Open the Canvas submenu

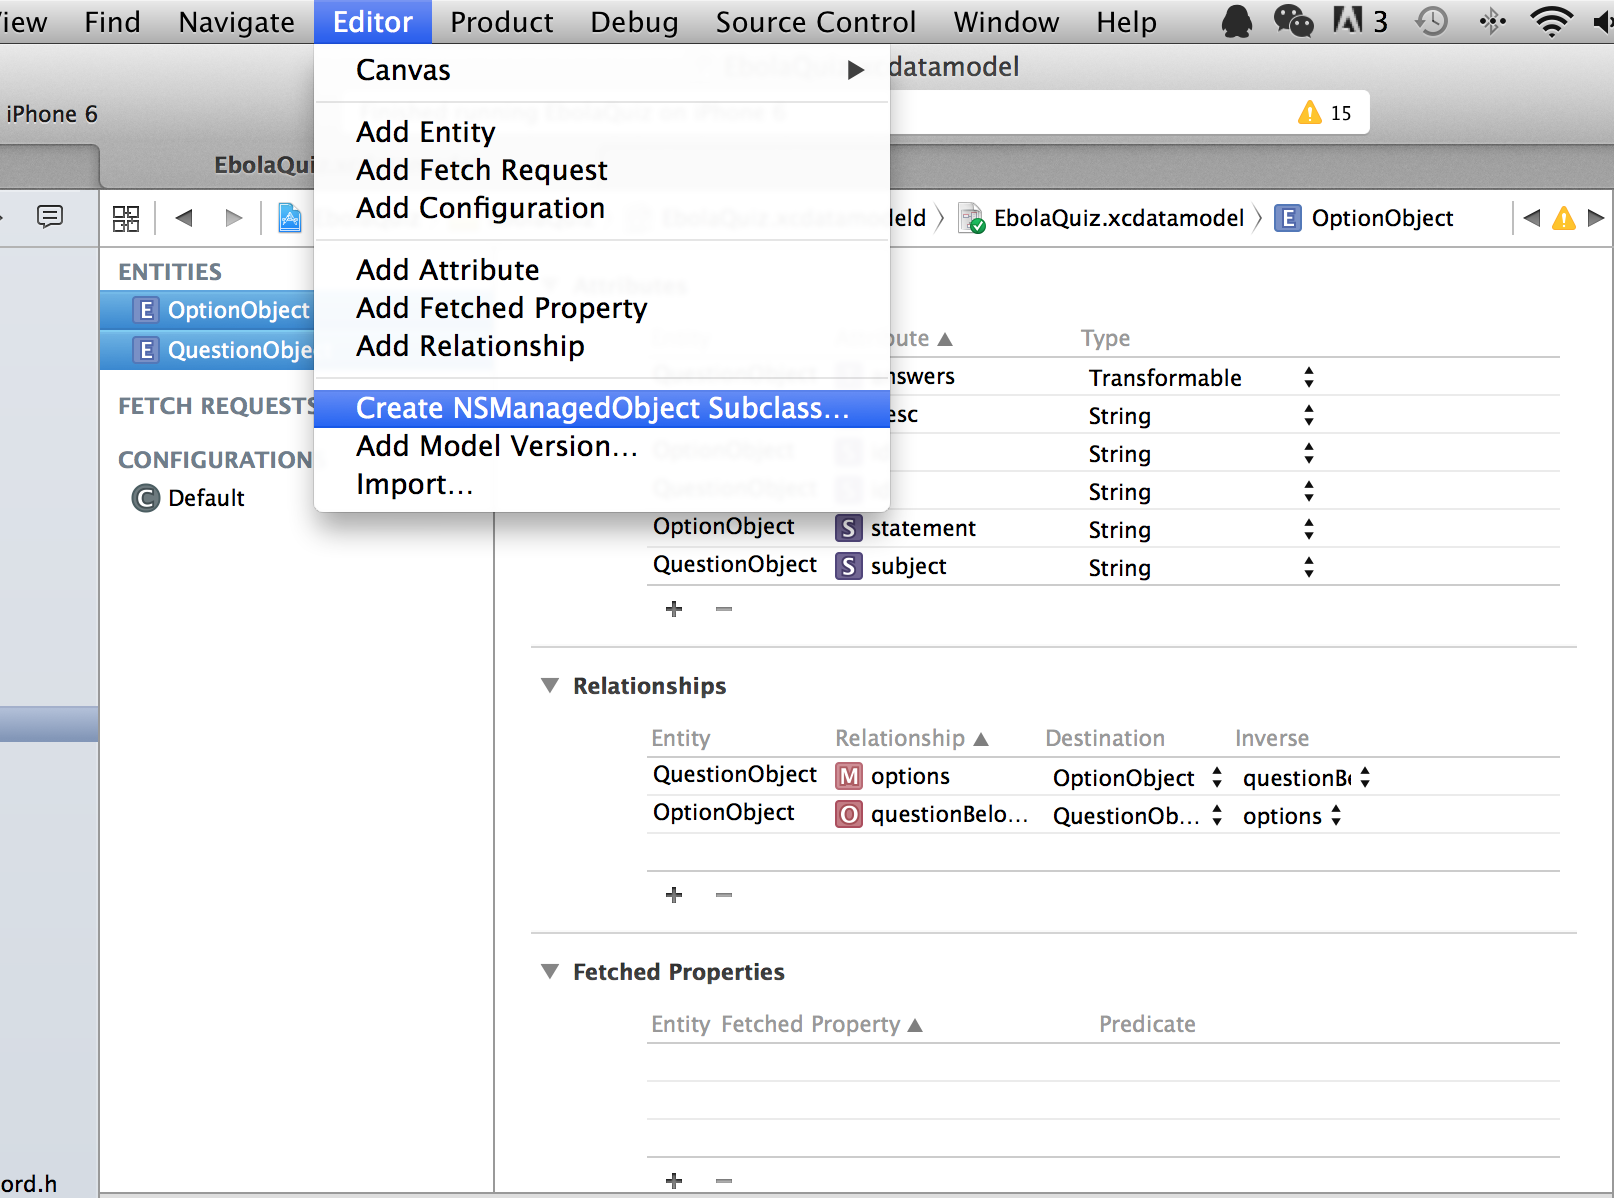coord(601,70)
